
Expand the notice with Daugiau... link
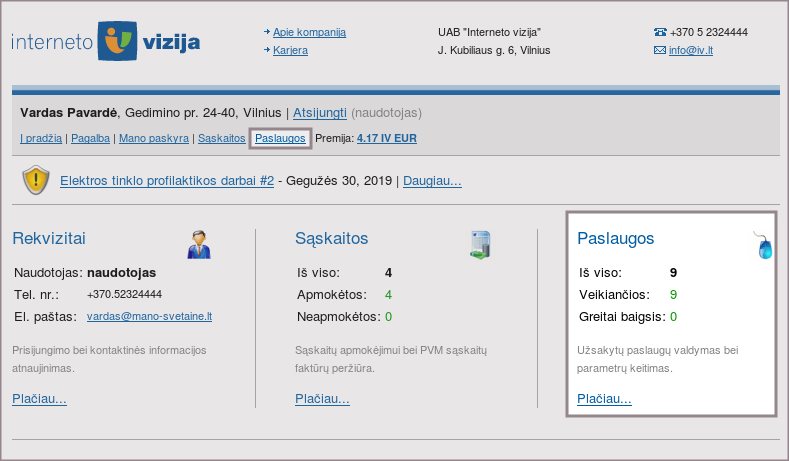click(x=432, y=181)
